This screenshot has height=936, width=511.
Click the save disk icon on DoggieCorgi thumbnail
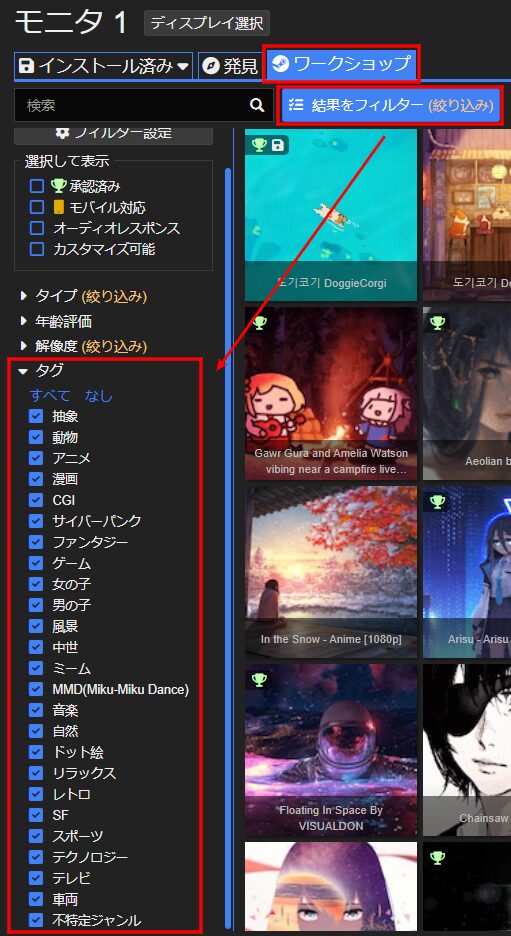[278, 145]
